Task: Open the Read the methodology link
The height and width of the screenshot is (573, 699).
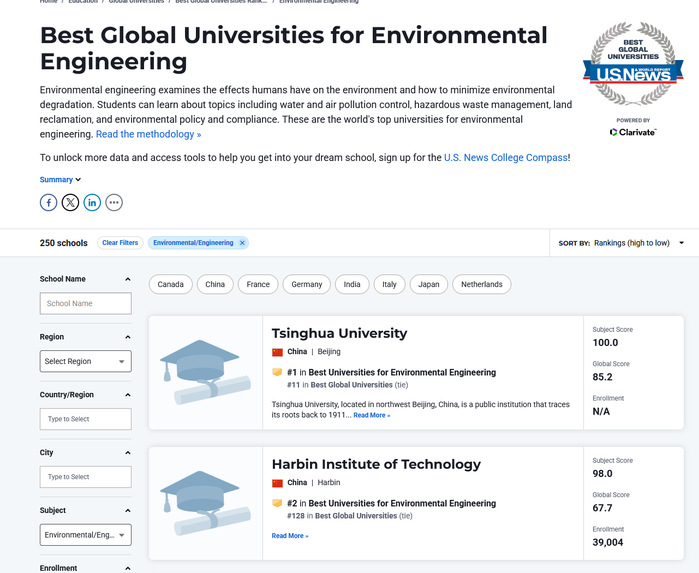Action: coord(148,134)
